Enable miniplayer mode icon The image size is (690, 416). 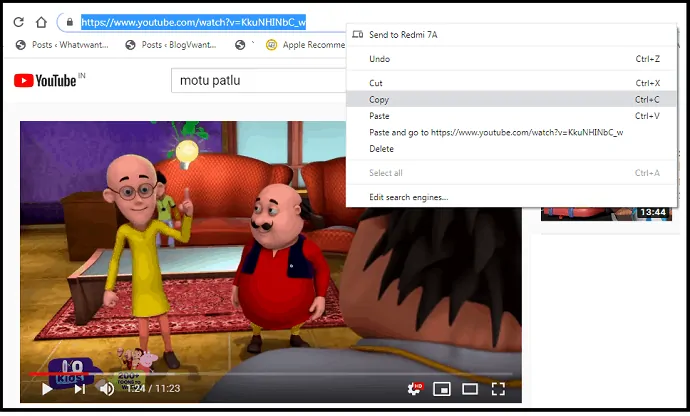coord(442,389)
